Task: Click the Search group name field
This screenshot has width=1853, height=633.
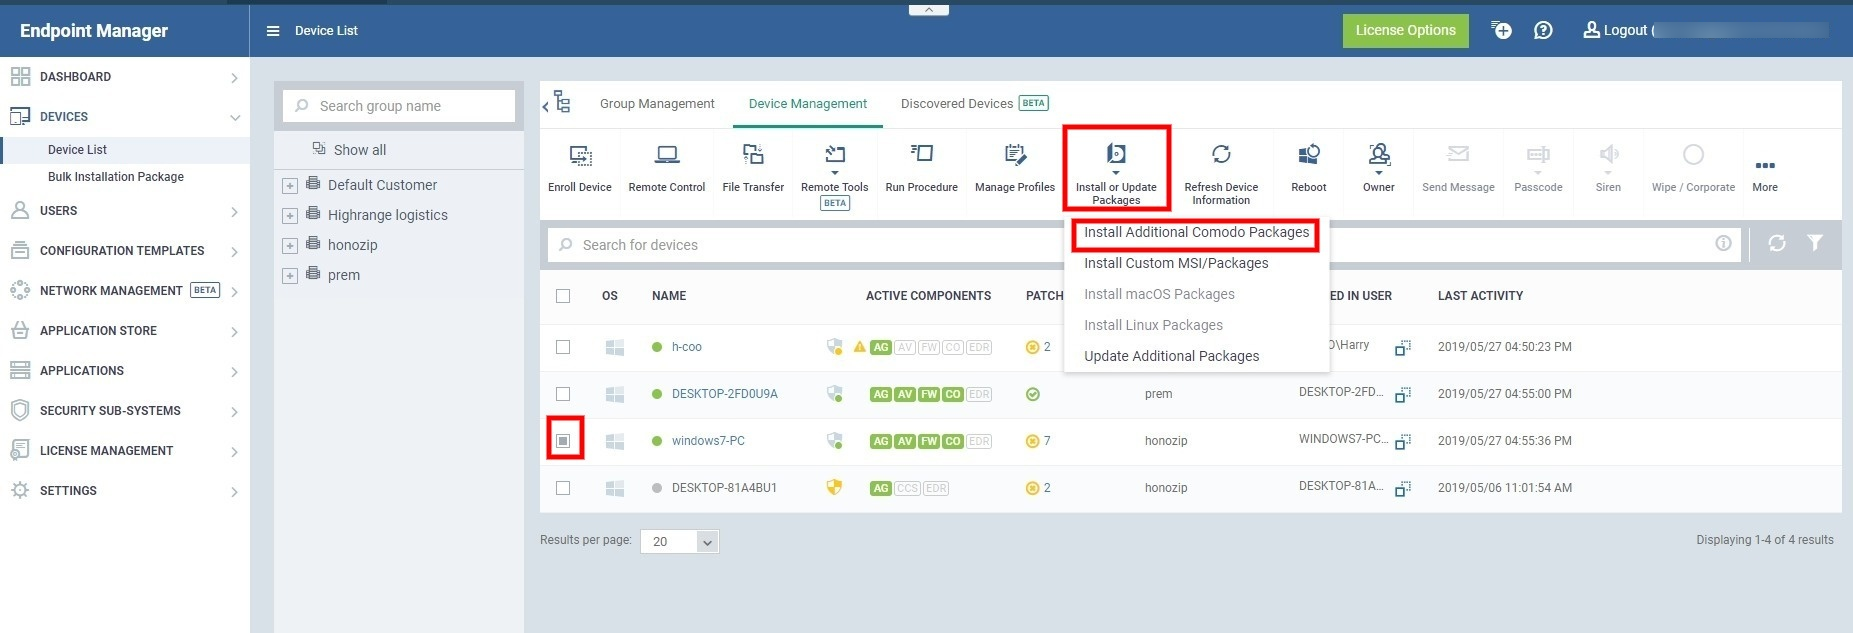Action: (399, 106)
